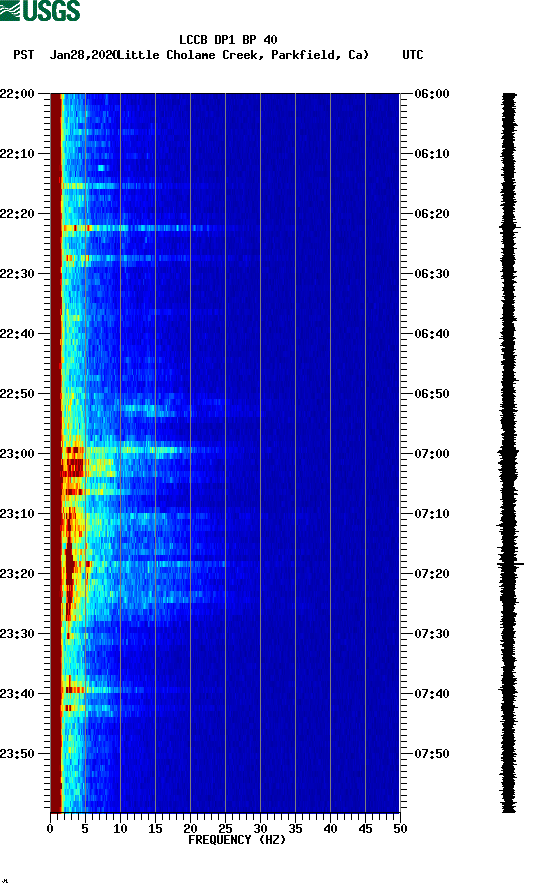The image size is (552, 892).
Task: Click the 35 Hz frequency axis label
Action: pyautogui.click(x=295, y=829)
